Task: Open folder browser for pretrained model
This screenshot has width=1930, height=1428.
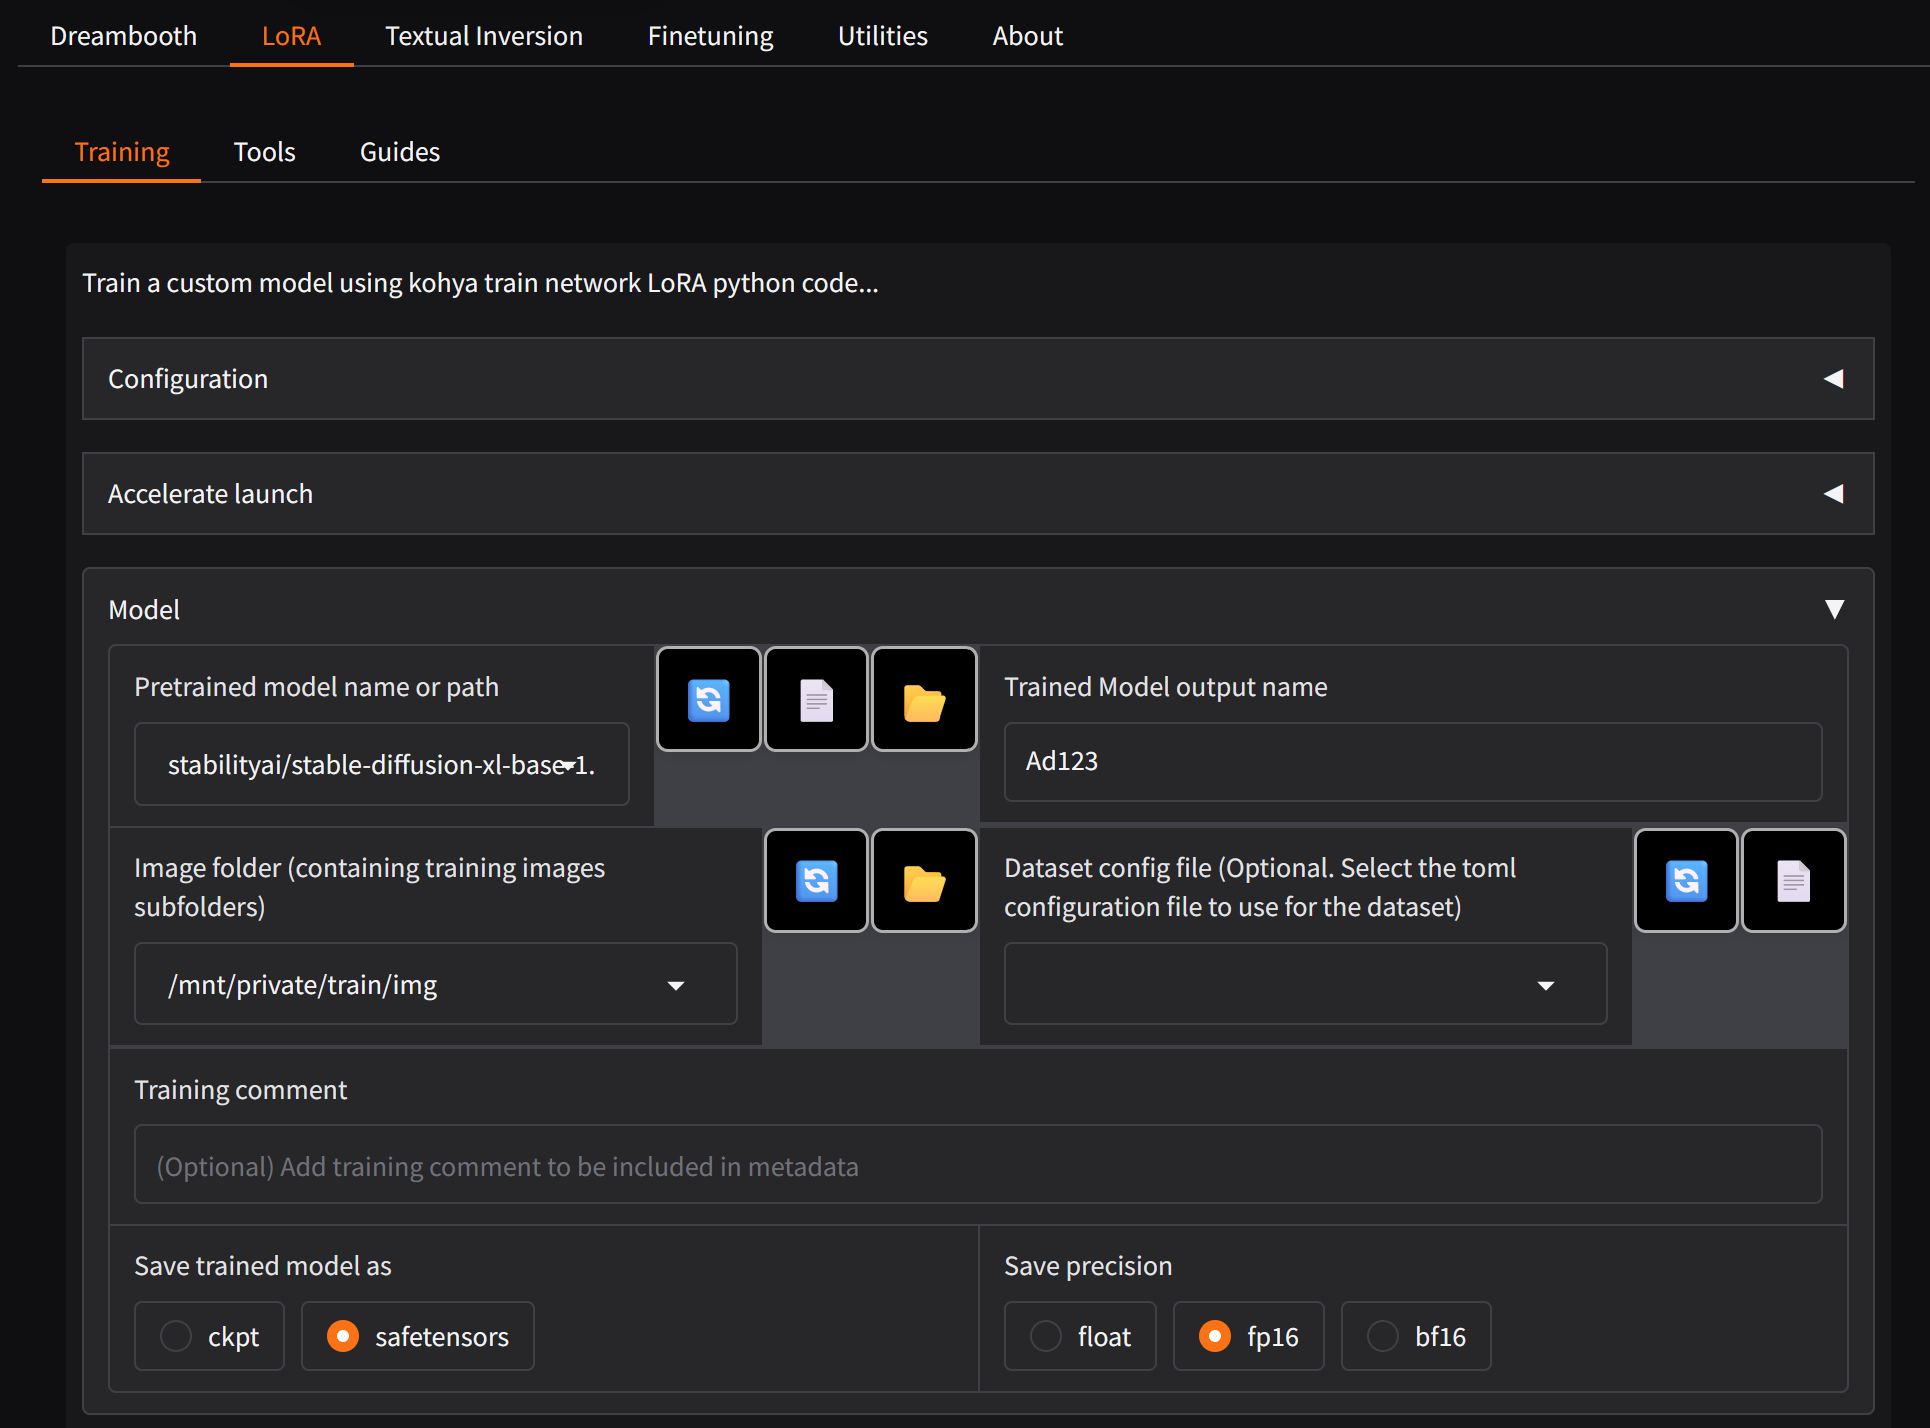Action: click(924, 700)
